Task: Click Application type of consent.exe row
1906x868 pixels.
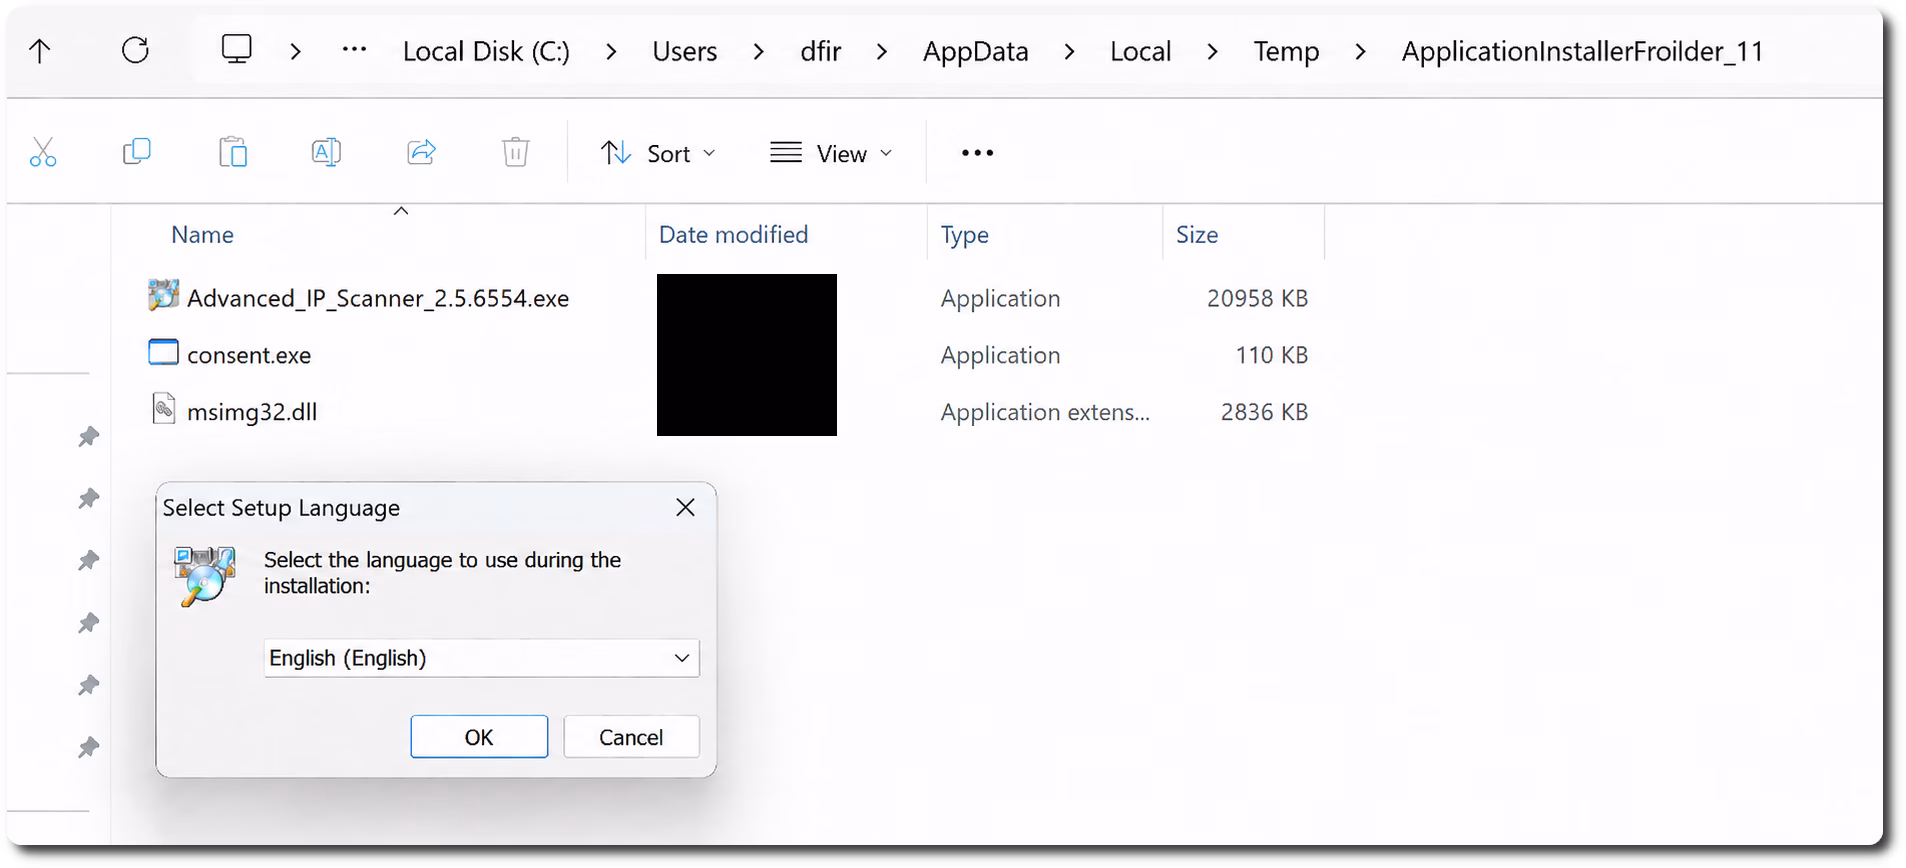Action: [1000, 355]
